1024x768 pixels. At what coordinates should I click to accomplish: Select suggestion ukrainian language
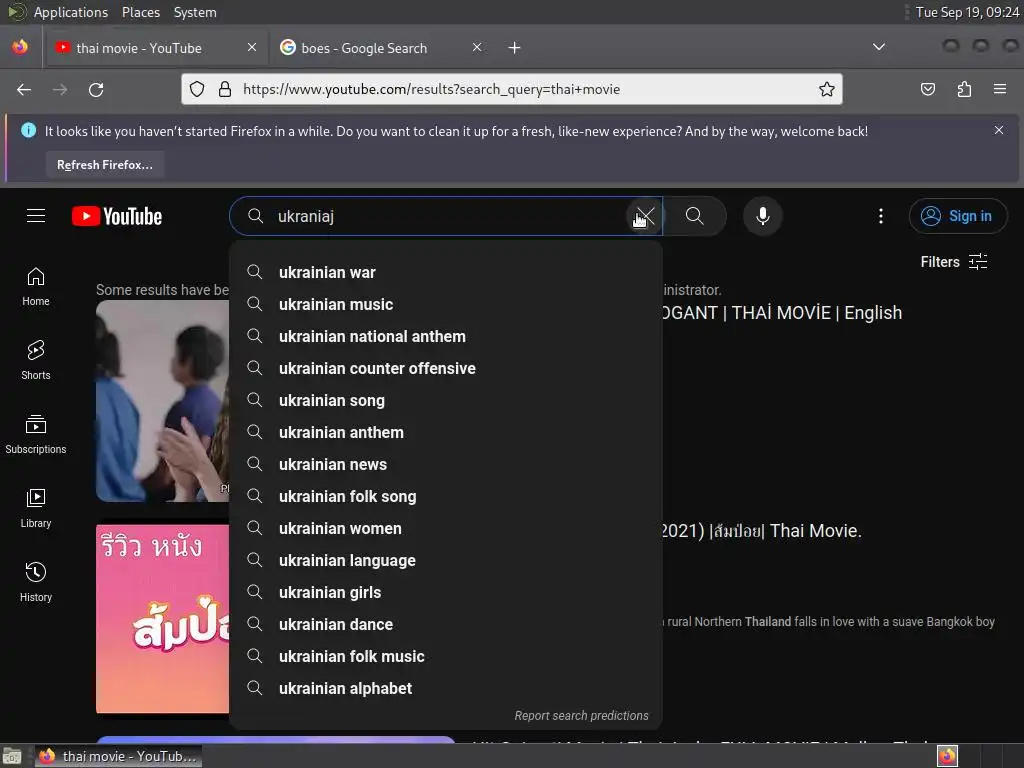[x=446, y=560]
